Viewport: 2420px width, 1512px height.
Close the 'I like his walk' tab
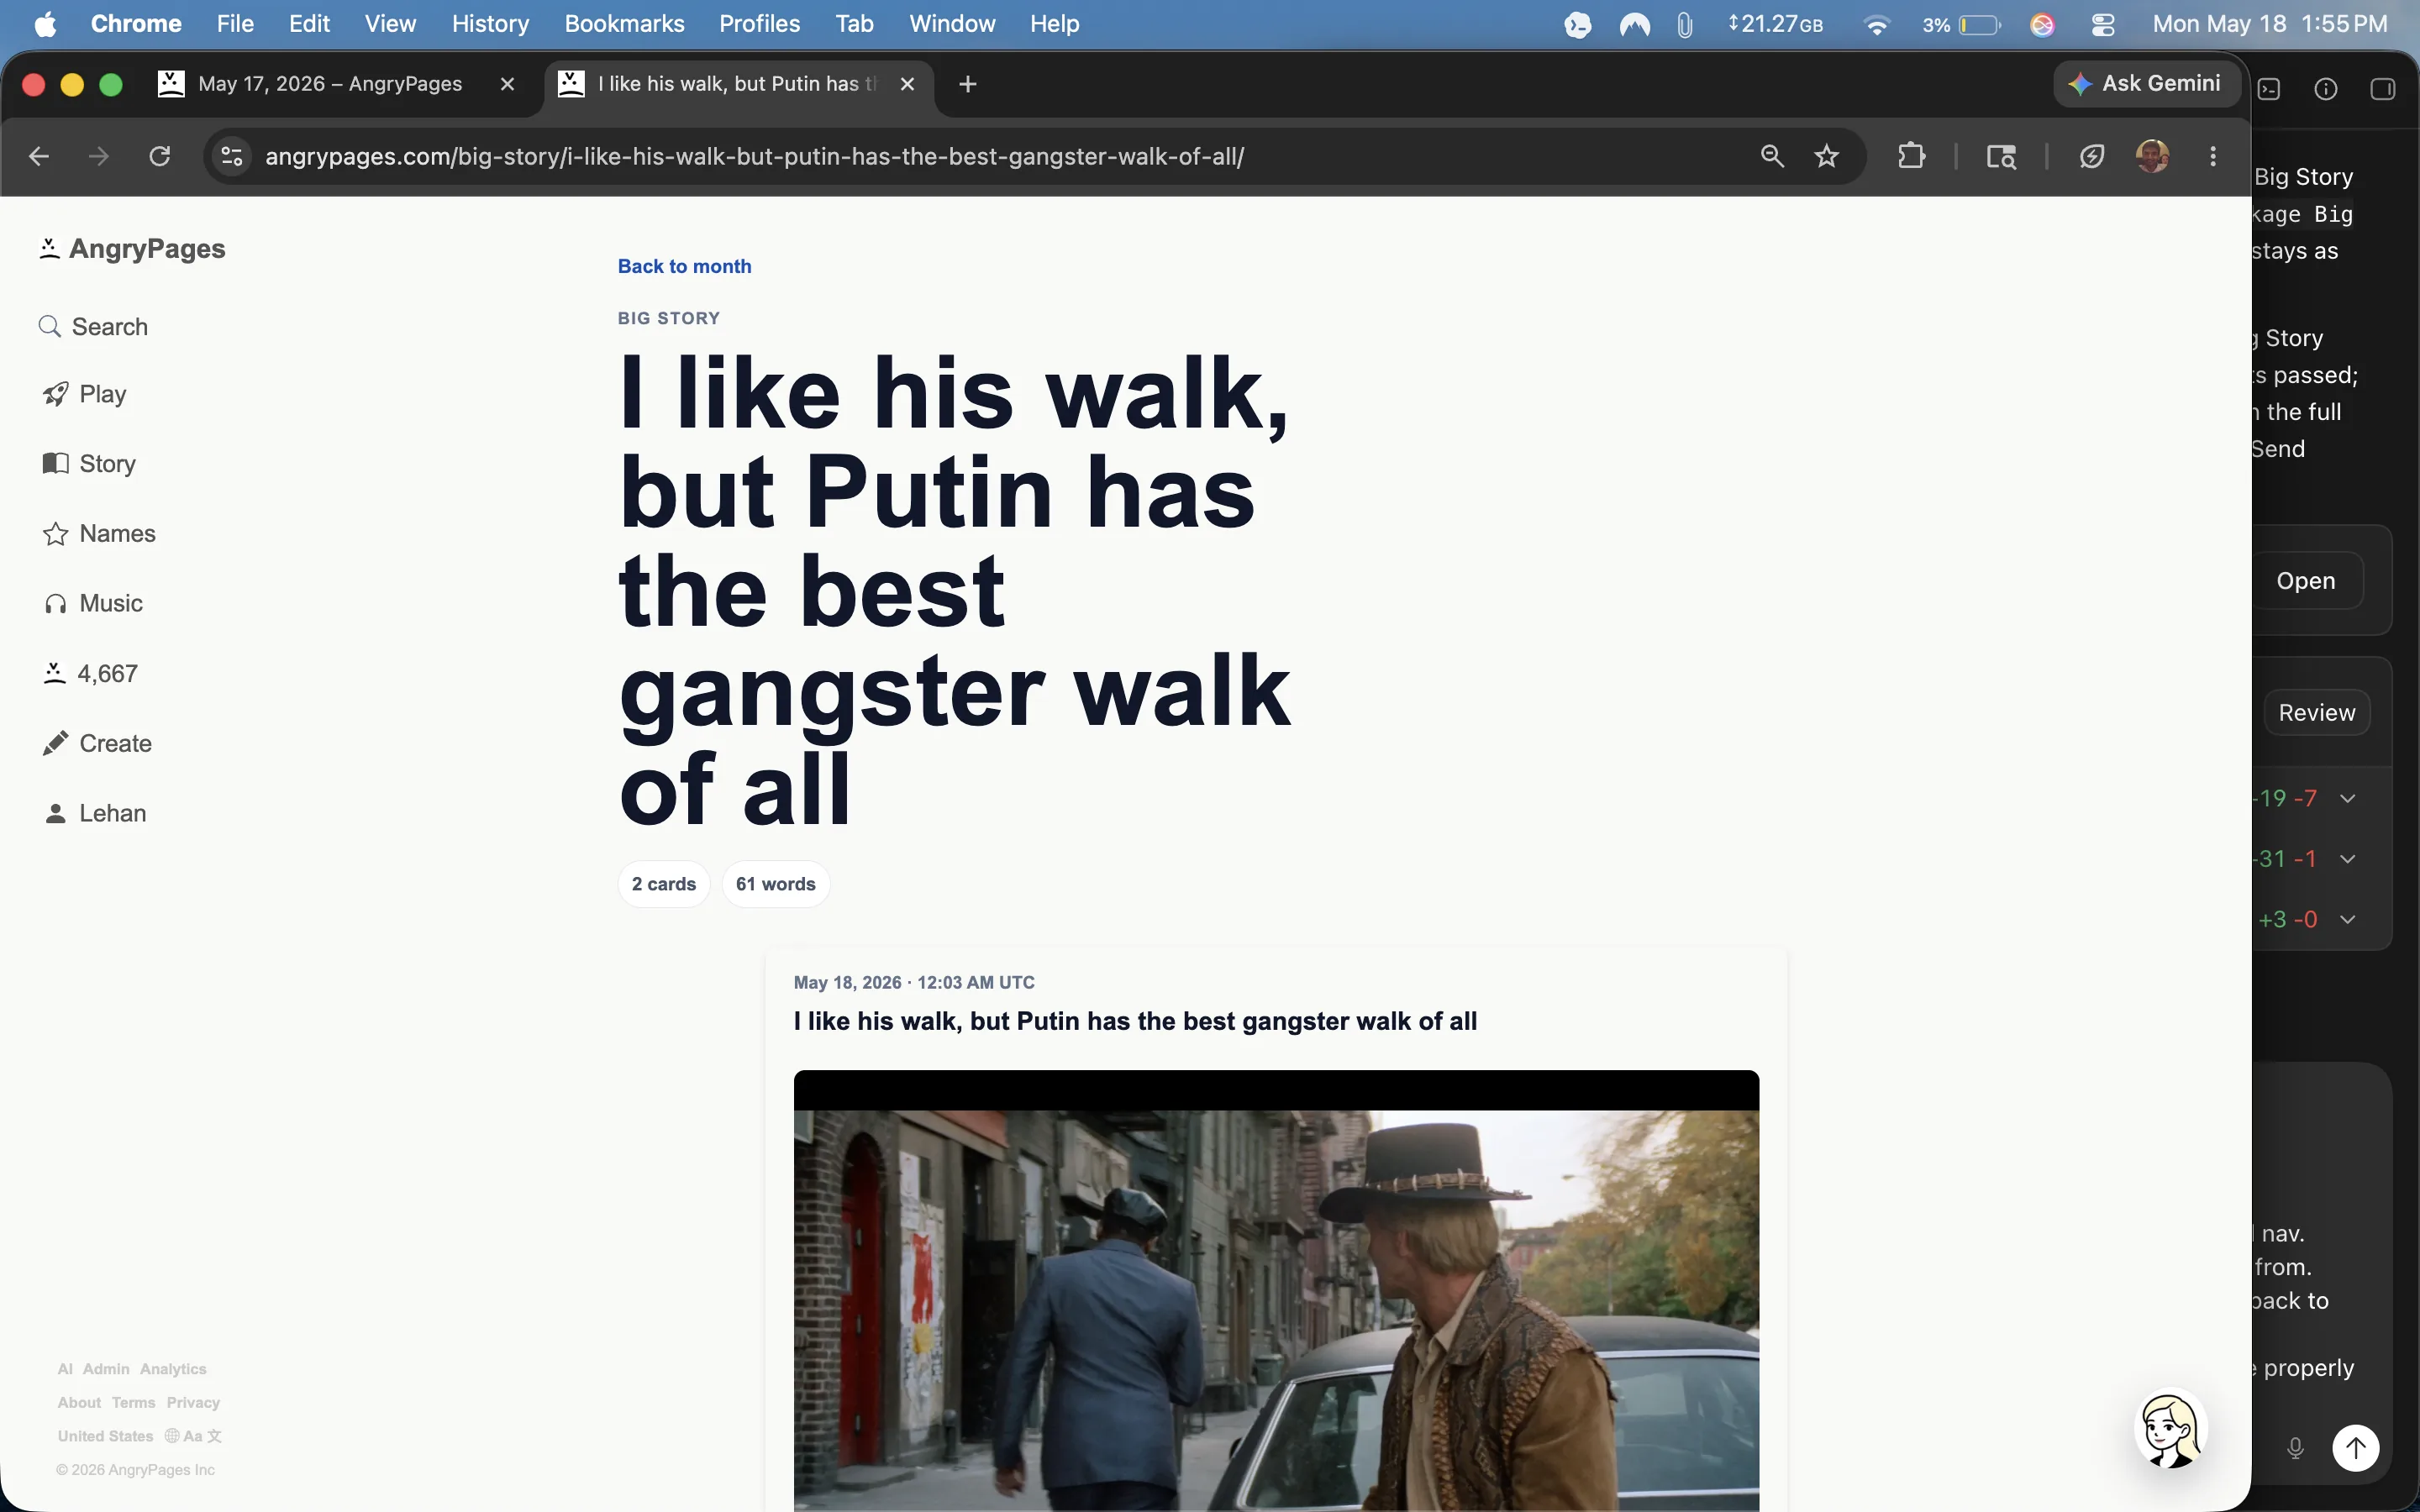[x=907, y=84]
